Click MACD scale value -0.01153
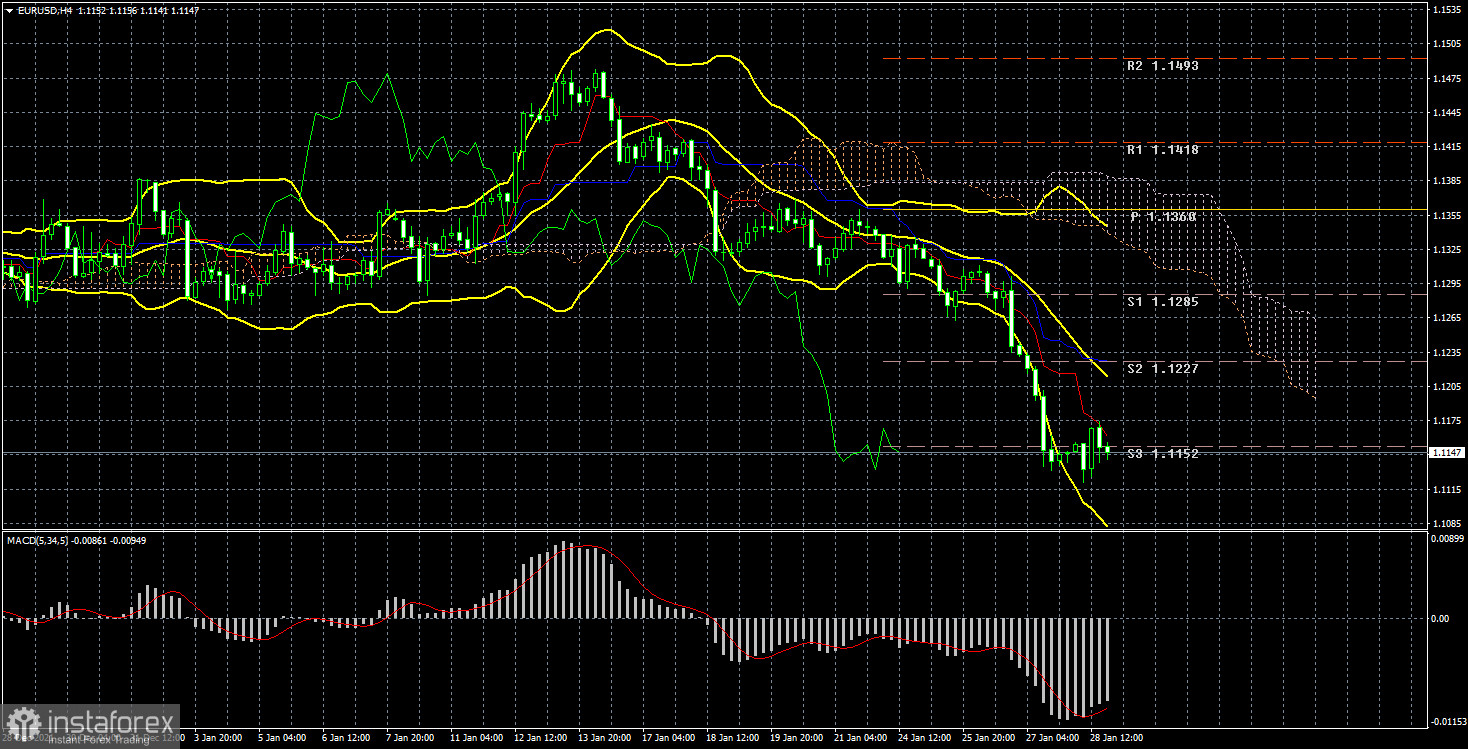Screen dimensions: 1468x749 (x=1448, y=720)
